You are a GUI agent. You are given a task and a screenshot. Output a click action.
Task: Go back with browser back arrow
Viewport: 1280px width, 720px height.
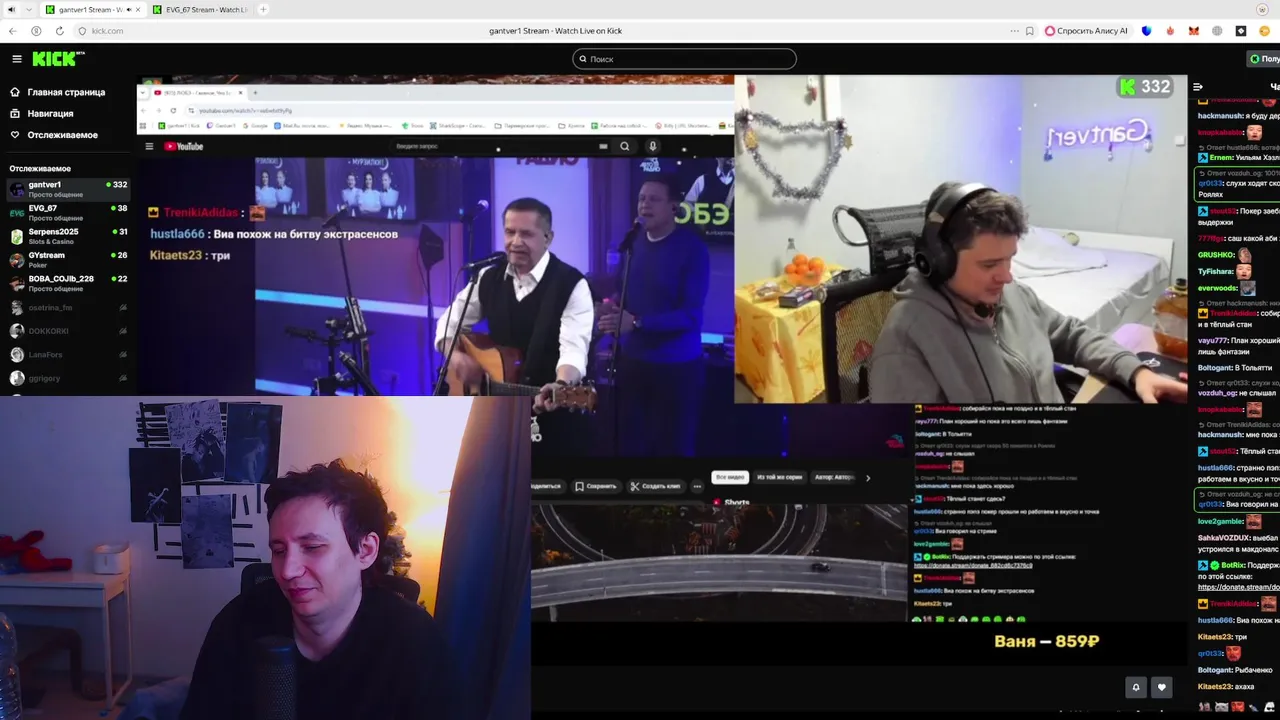[x=15, y=31]
